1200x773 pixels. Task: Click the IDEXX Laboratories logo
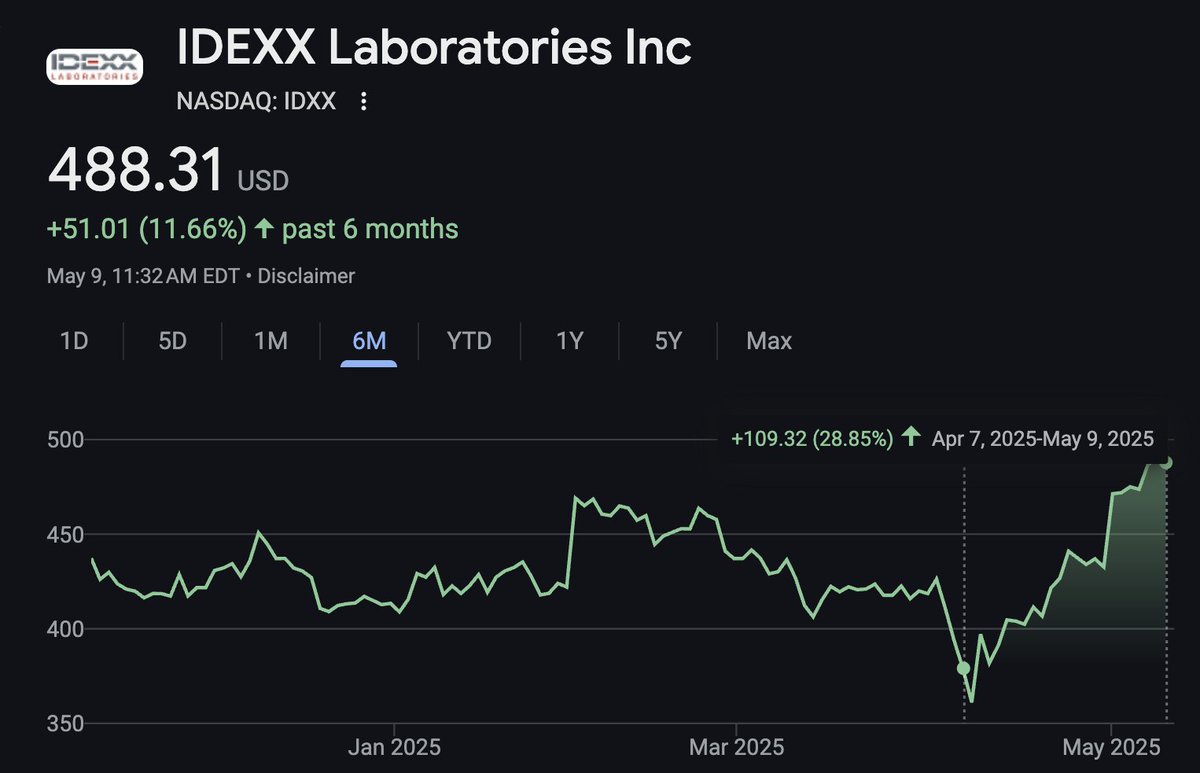[x=95, y=65]
